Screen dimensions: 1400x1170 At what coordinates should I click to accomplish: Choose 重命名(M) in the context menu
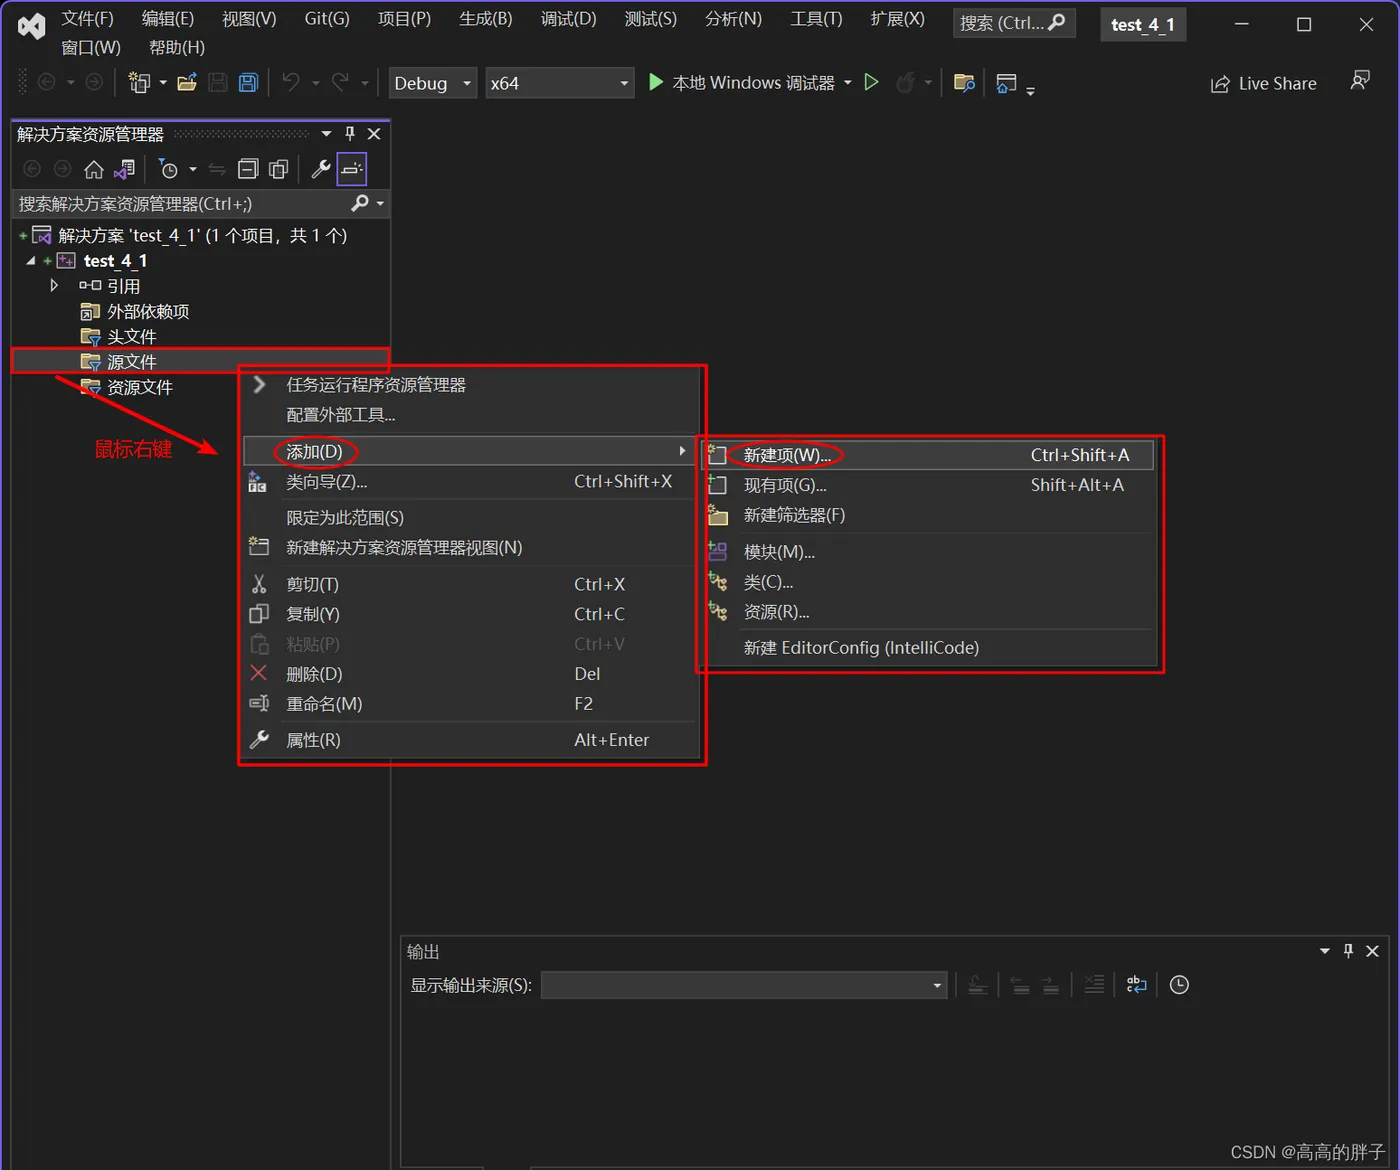(x=469, y=704)
